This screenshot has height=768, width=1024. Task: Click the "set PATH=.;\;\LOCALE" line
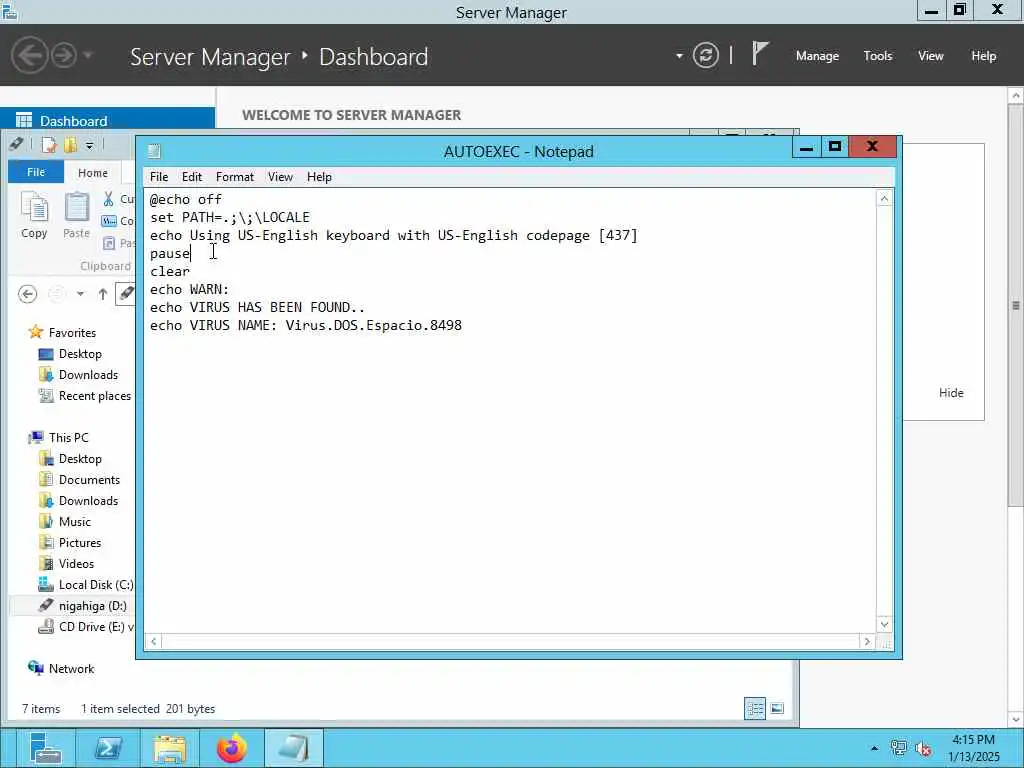tap(230, 217)
